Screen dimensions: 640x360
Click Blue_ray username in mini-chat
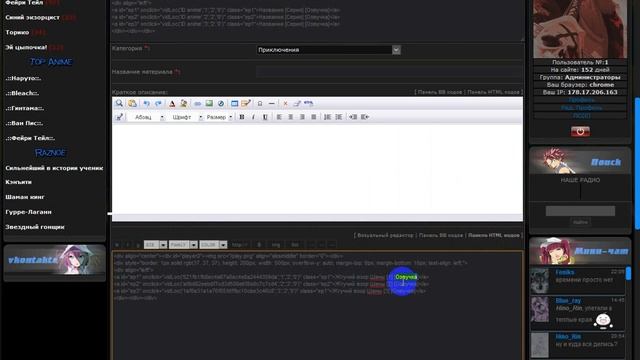click(x=568, y=300)
